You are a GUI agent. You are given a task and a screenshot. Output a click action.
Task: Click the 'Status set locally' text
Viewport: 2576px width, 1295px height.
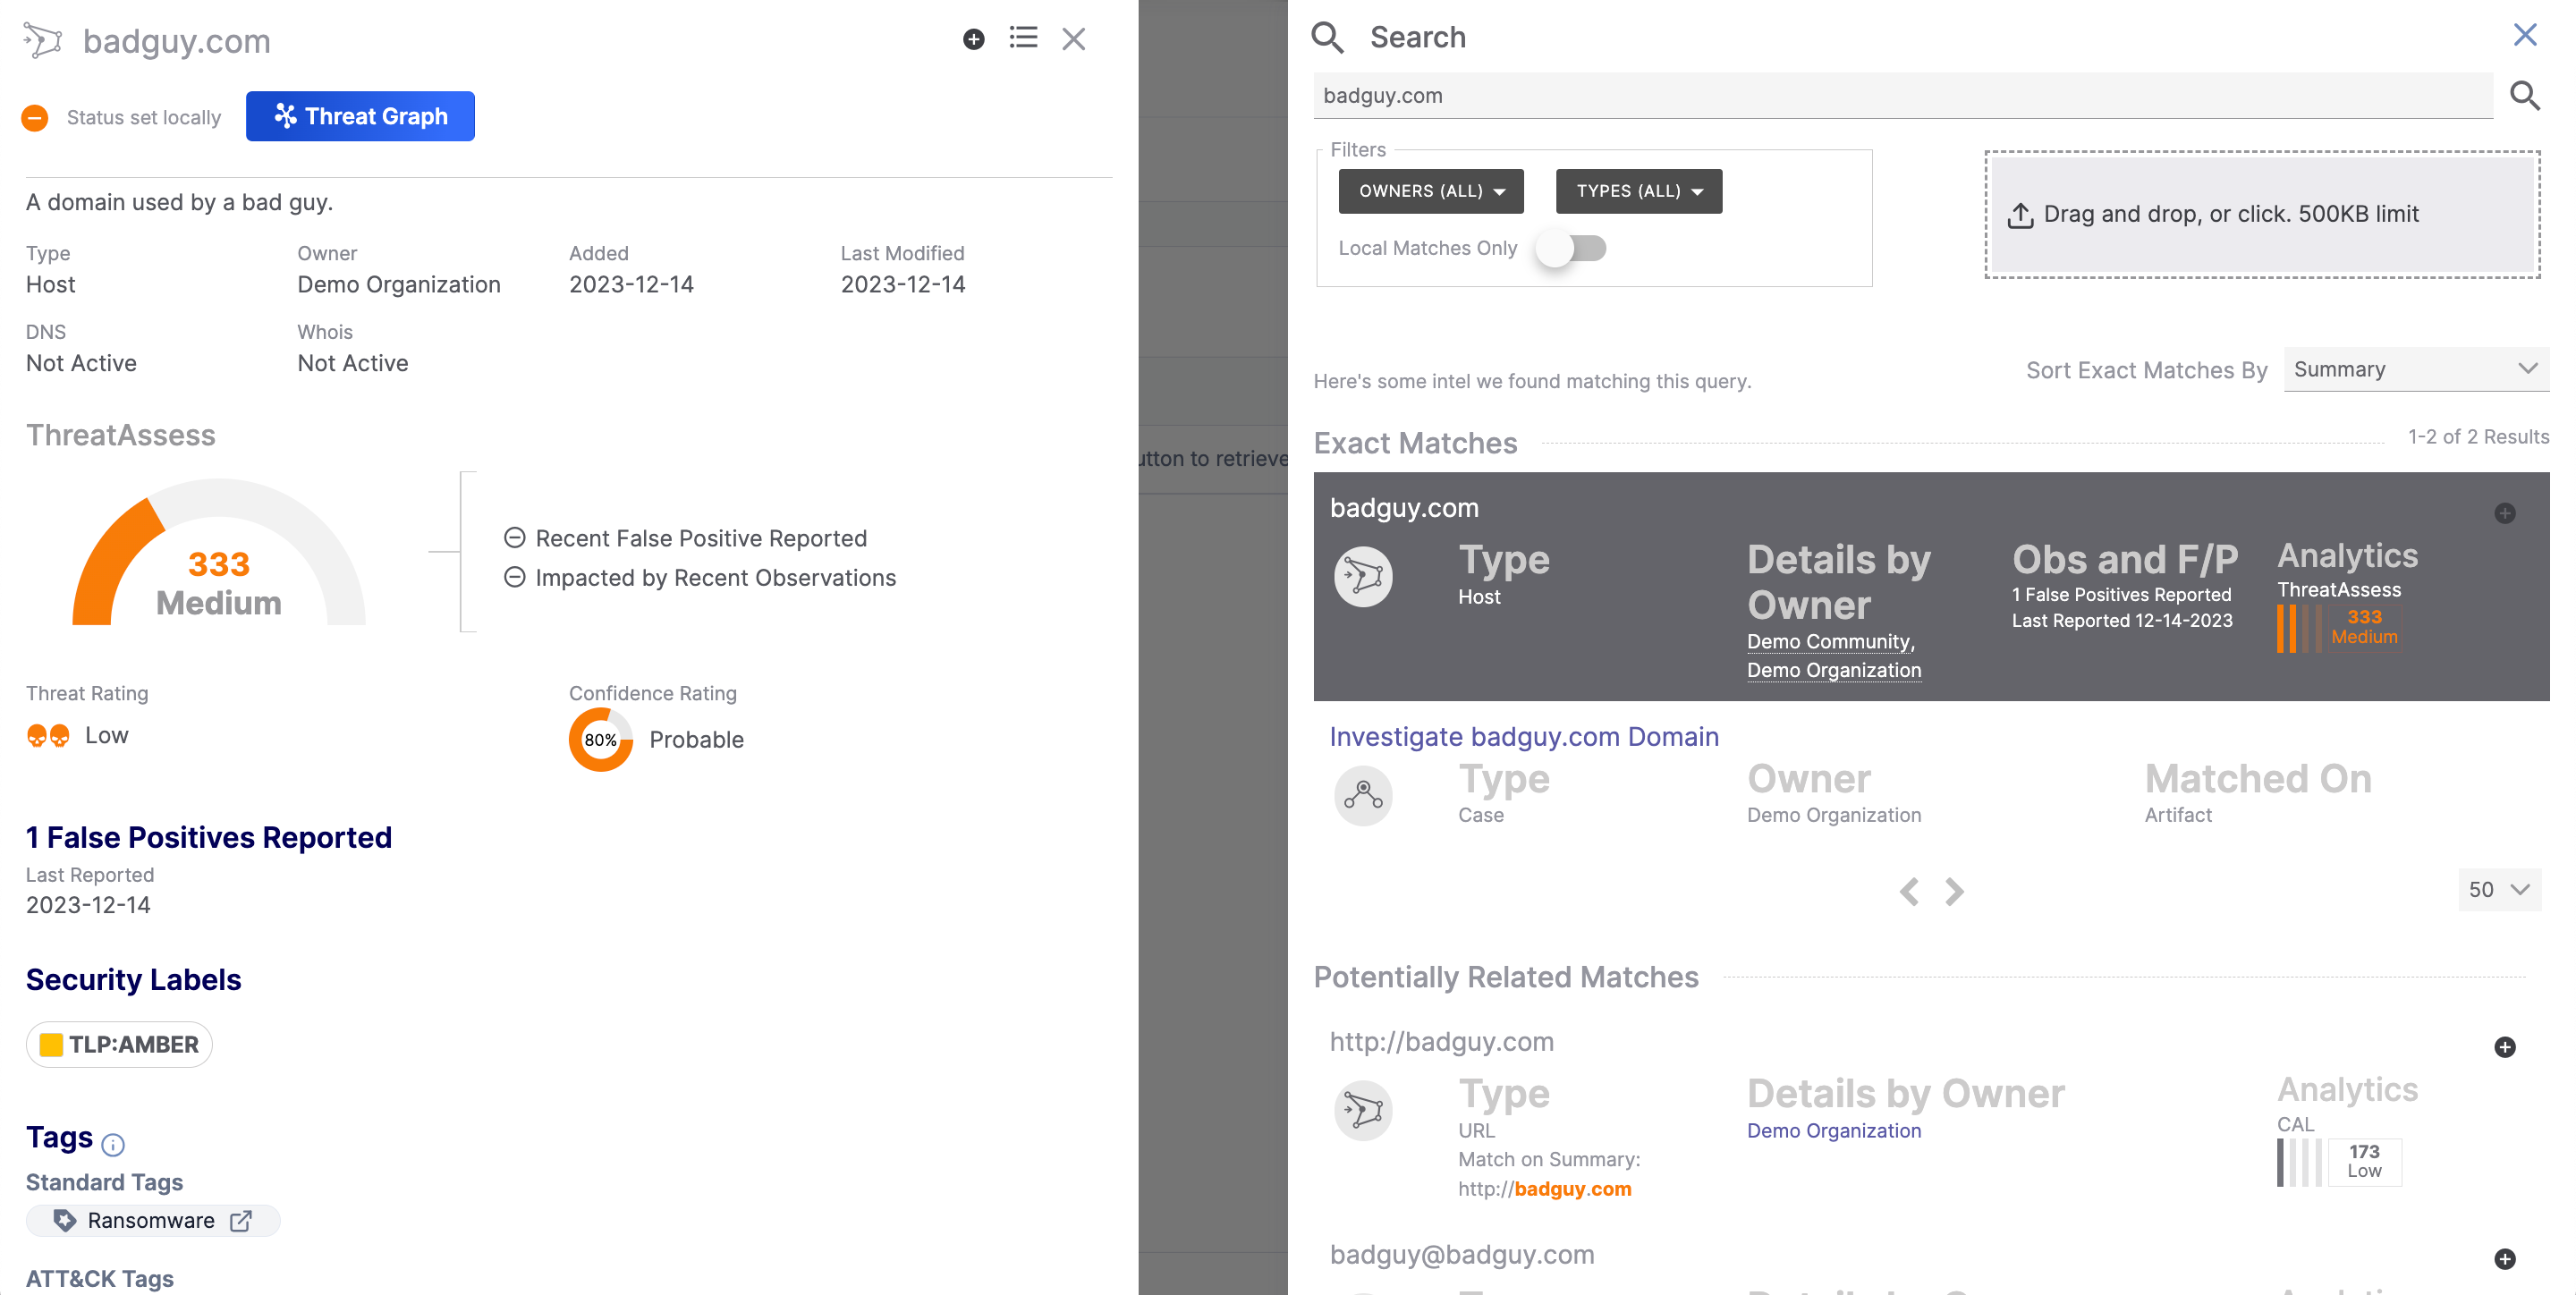pyautogui.click(x=144, y=118)
